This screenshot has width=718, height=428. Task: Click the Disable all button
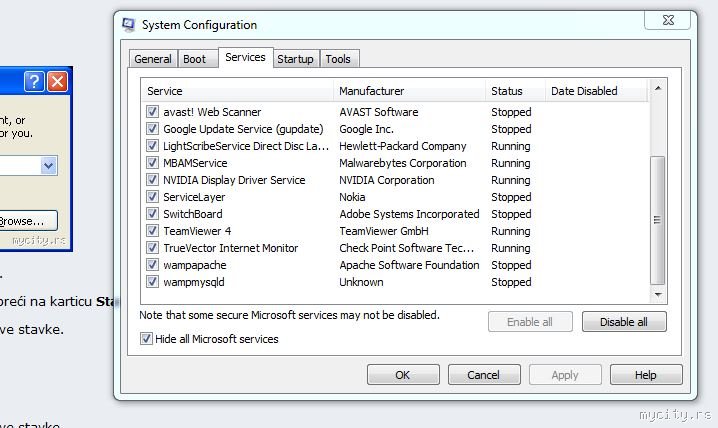(624, 322)
